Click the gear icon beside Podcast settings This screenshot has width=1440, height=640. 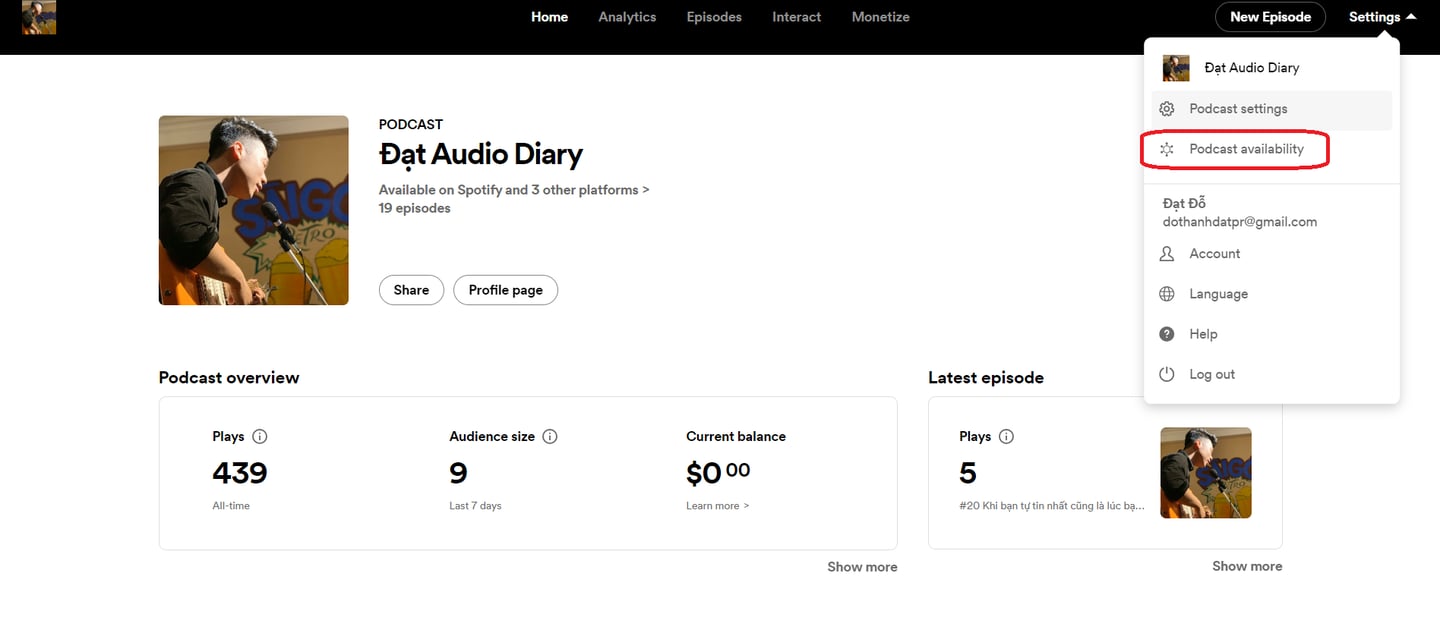point(1166,109)
